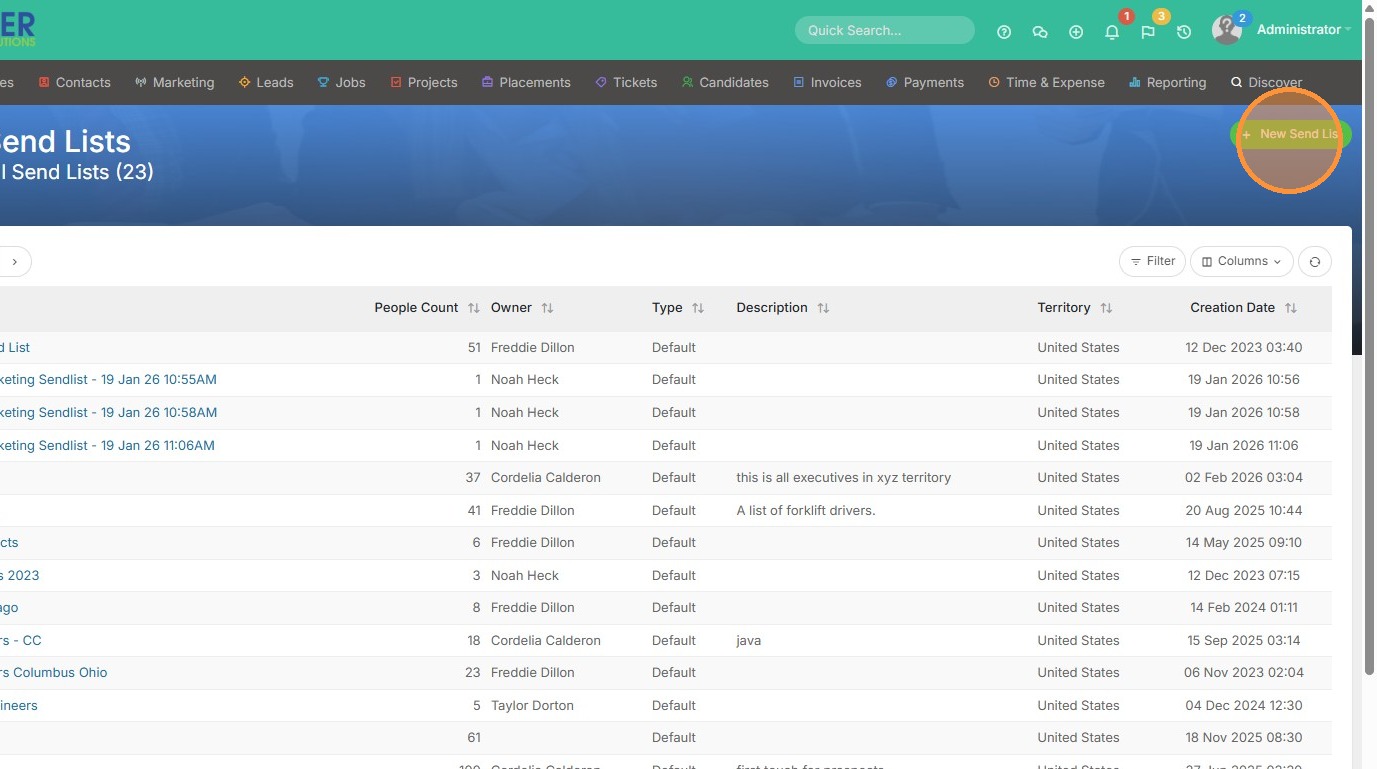Expand the Columns dropdown
The image size is (1377, 769).
pos(1241,262)
